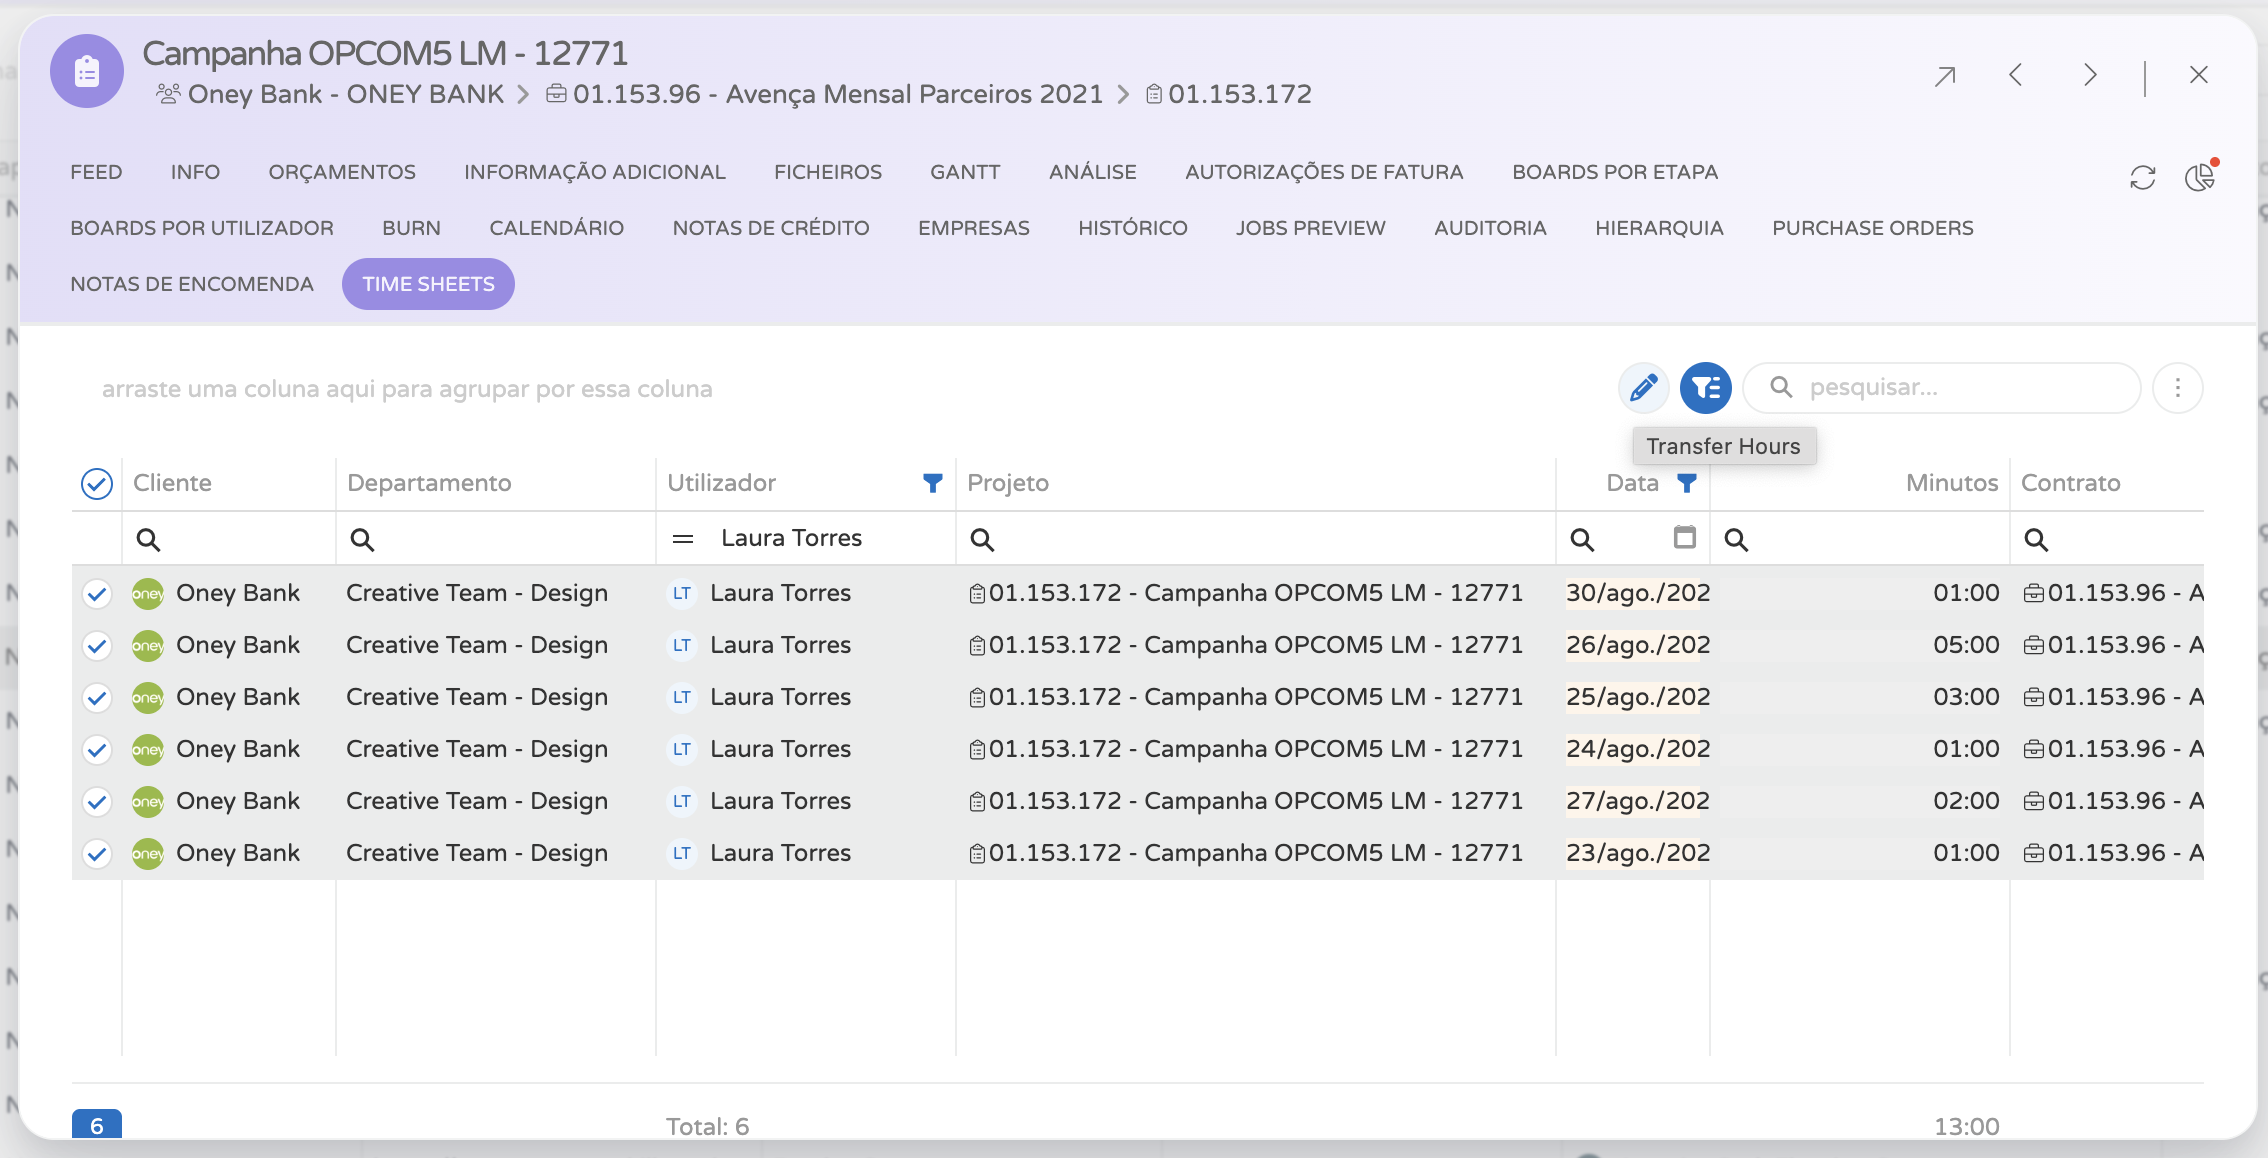2268x1158 pixels.
Task: Open the FICHEIROS tab
Action: point(828,172)
